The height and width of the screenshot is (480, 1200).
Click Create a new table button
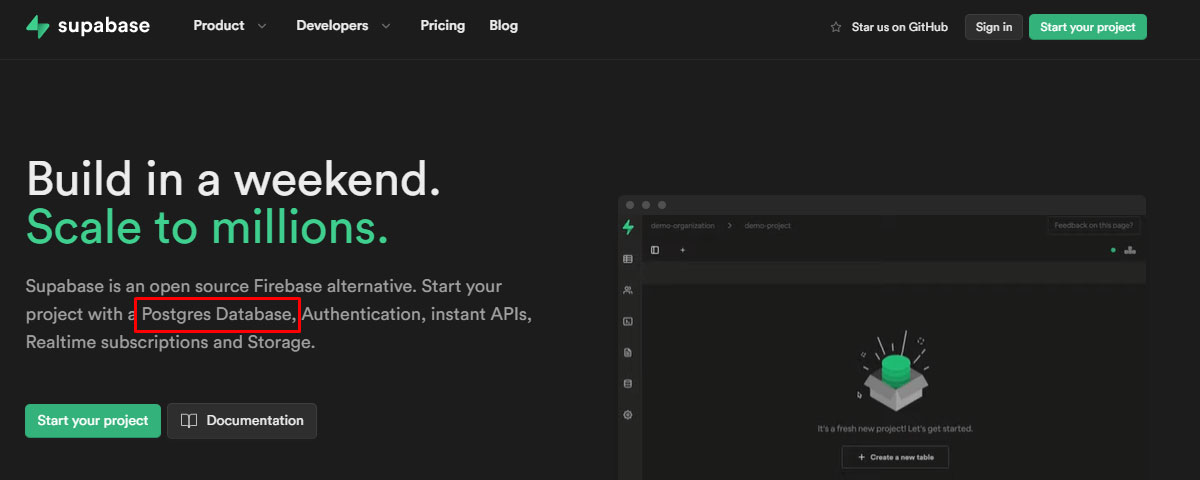(895, 457)
